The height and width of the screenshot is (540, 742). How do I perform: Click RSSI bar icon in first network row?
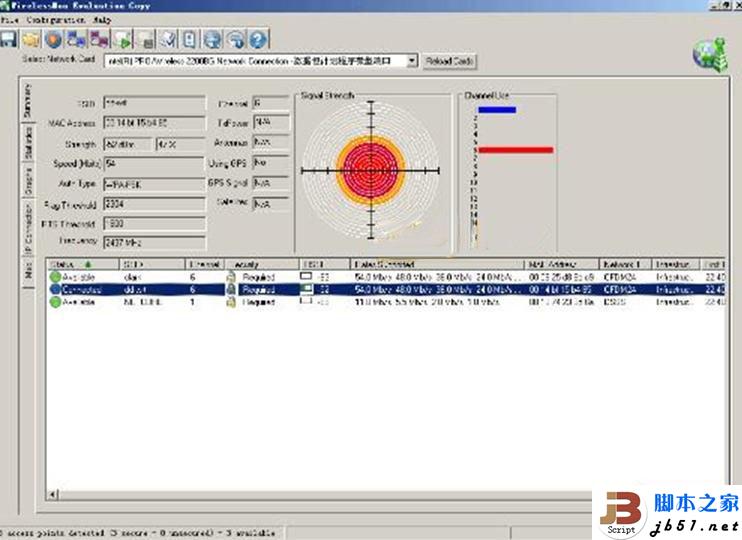pyautogui.click(x=306, y=276)
